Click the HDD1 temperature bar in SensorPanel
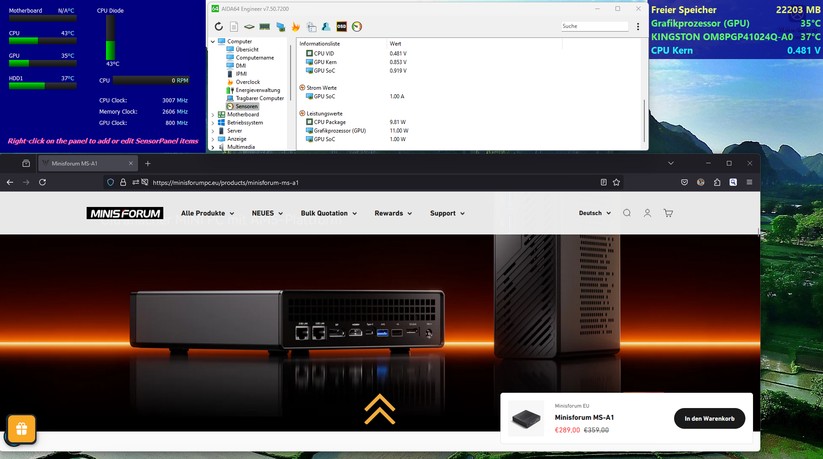 (43, 86)
